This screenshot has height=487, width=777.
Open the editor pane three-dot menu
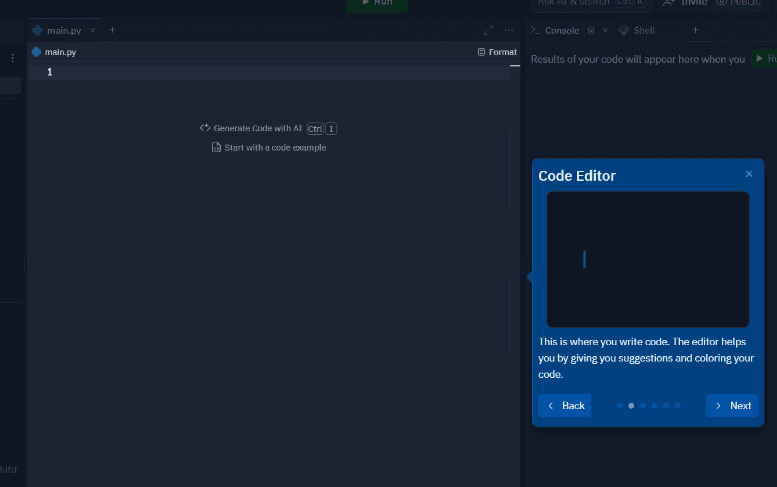[x=508, y=31]
